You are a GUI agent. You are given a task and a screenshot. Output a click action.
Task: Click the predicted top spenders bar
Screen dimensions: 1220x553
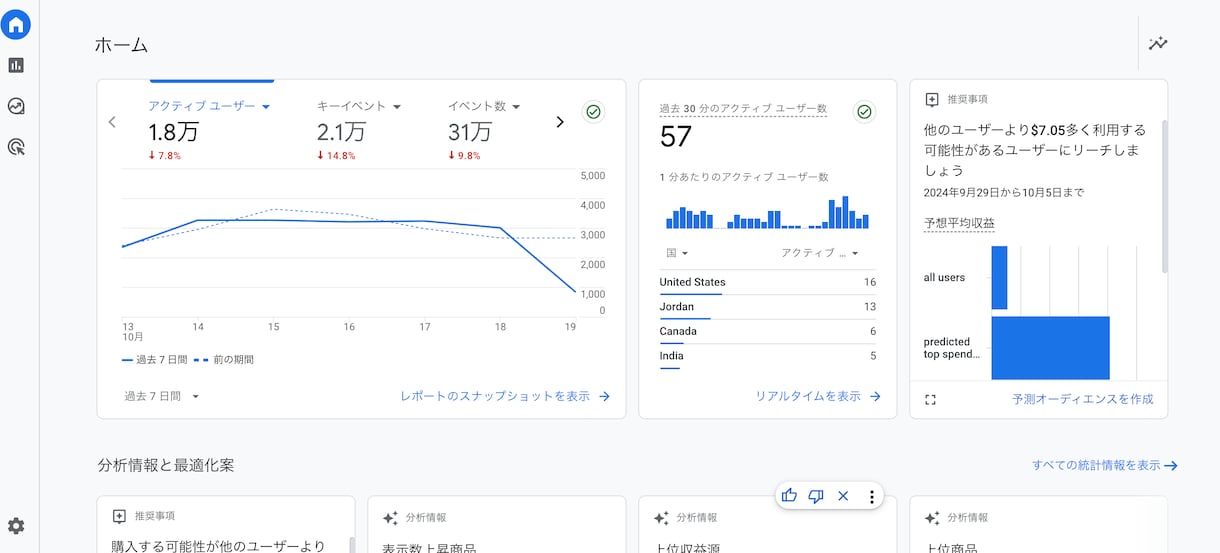click(x=1051, y=348)
